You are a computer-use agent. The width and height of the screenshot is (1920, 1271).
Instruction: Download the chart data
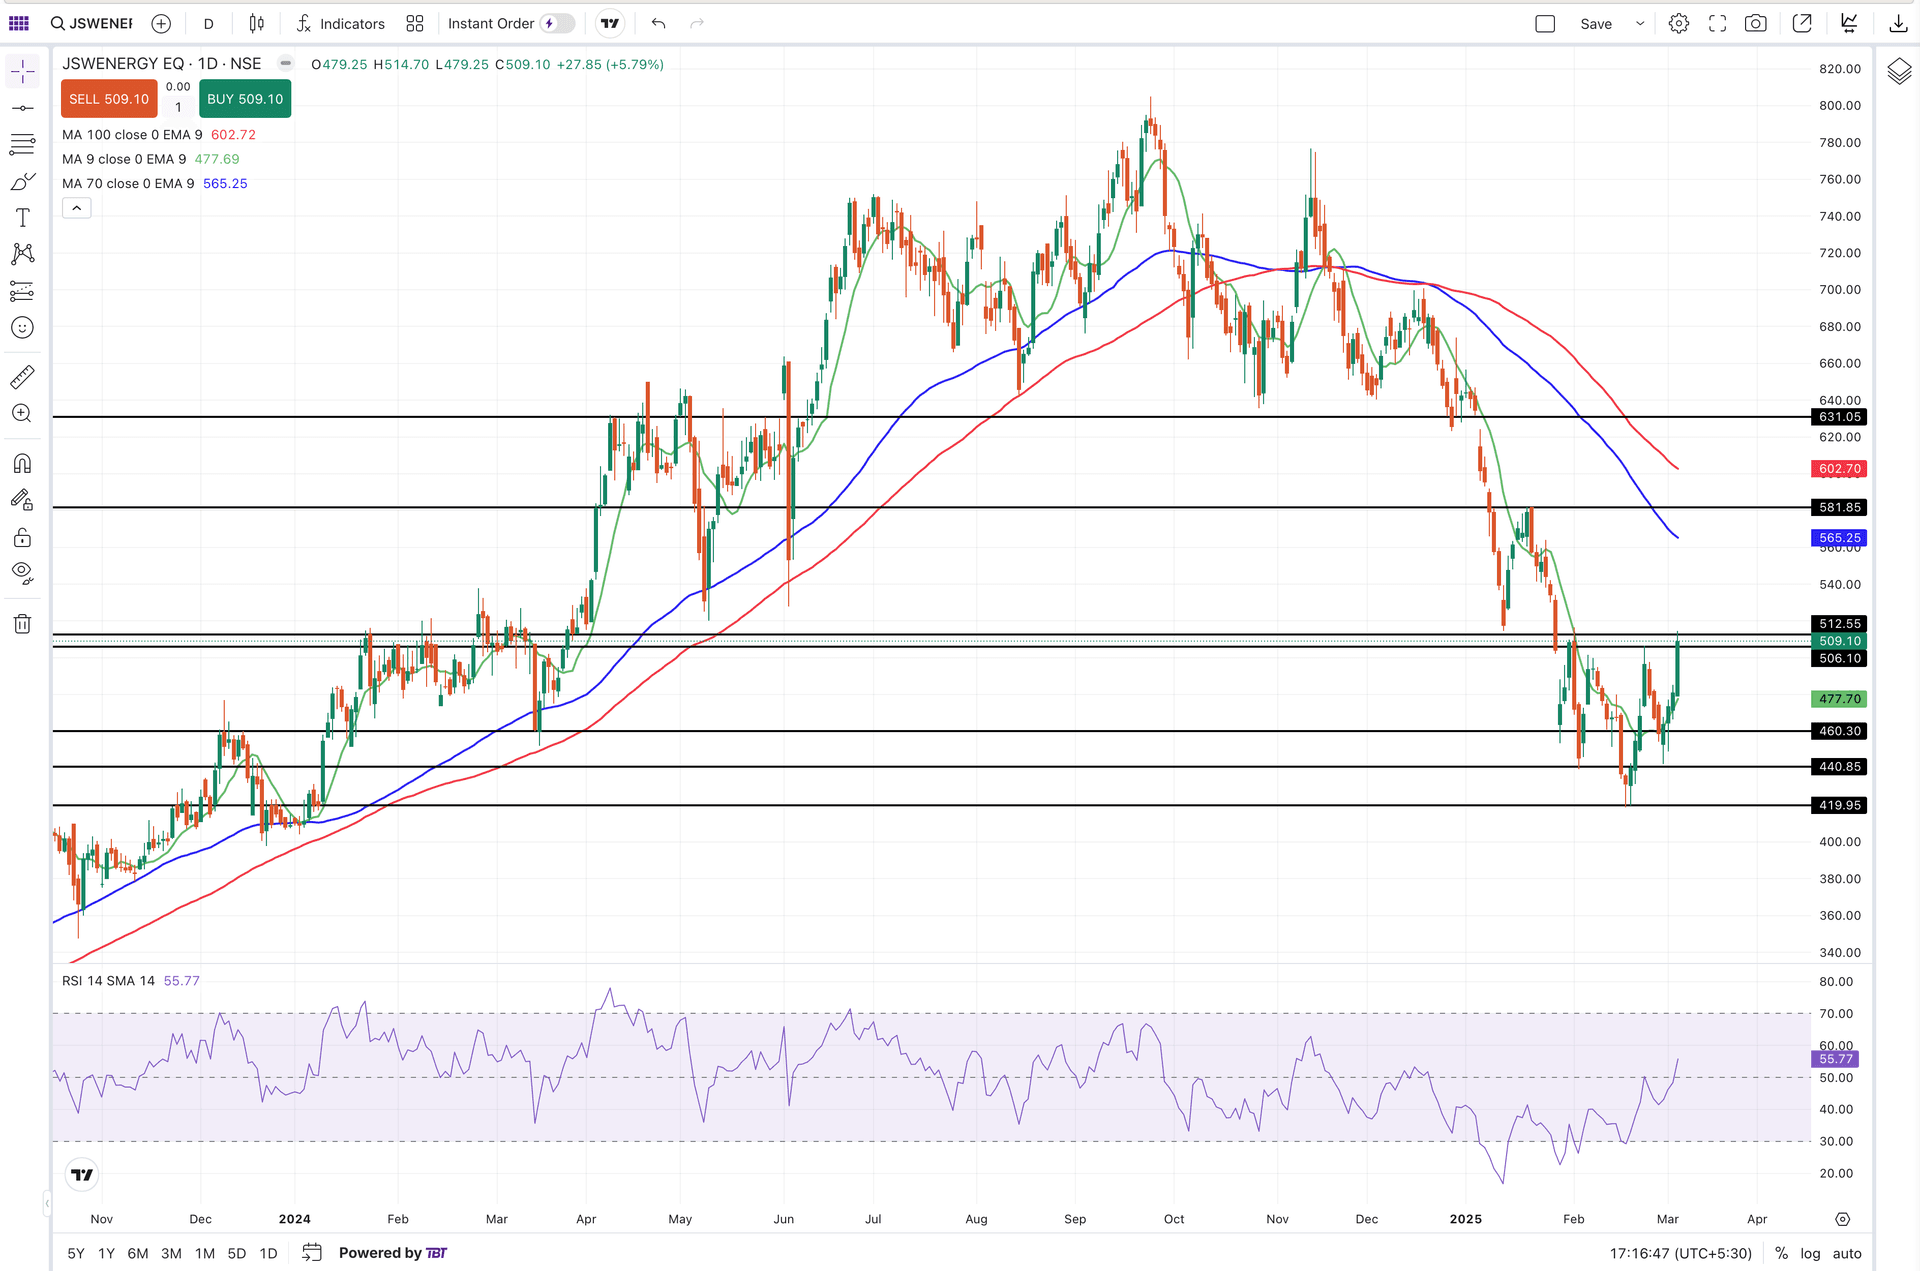coord(1897,23)
